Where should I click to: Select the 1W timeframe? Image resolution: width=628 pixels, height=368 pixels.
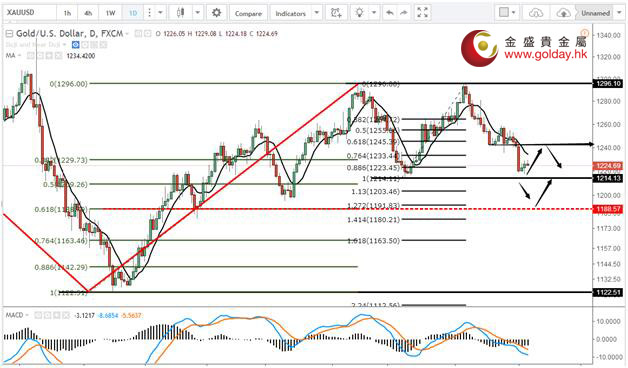[x=111, y=13]
